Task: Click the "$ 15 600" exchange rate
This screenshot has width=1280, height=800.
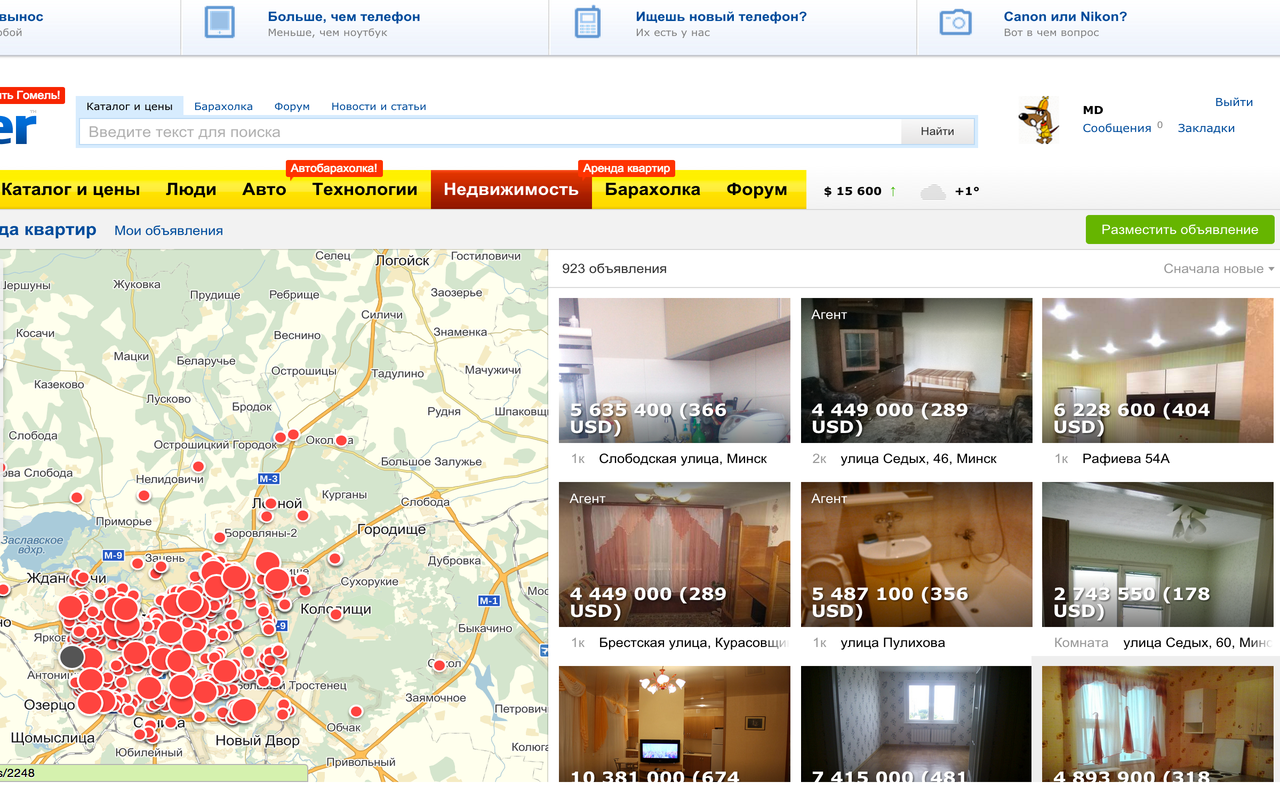Action: tap(853, 191)
